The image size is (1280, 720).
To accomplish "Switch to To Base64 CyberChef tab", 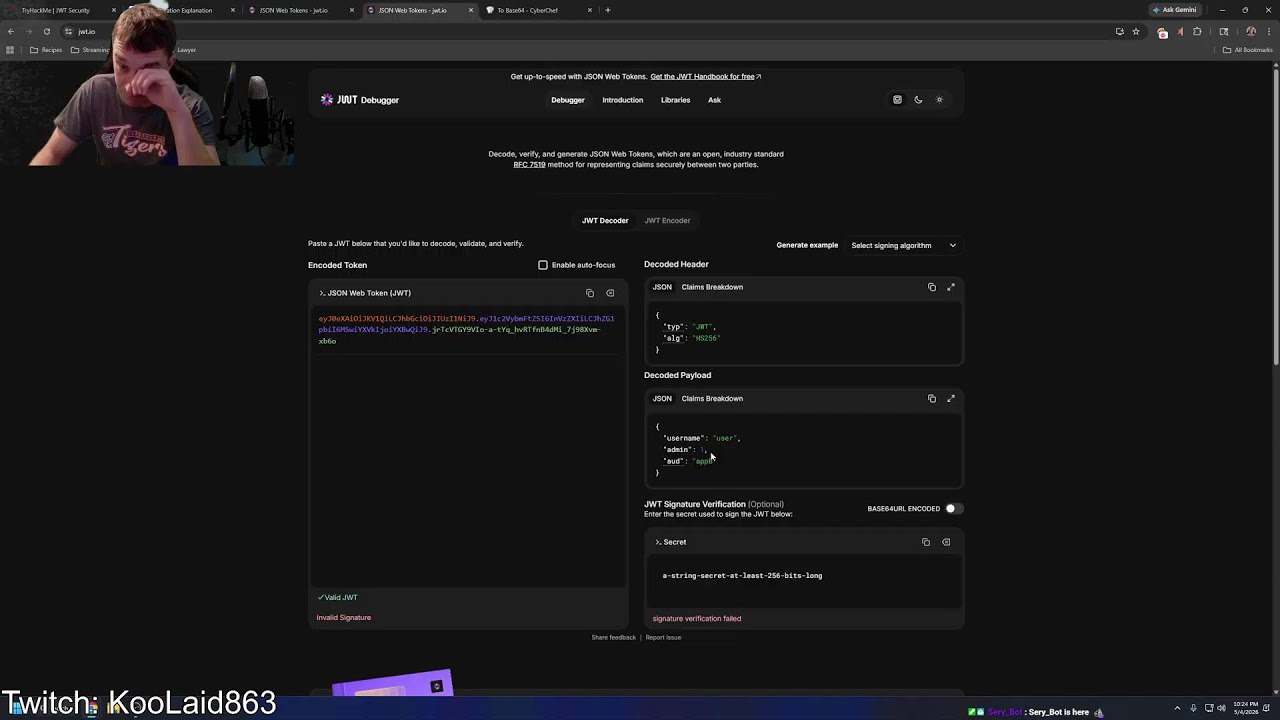I will pyautogui.click(x=537, y=10).
